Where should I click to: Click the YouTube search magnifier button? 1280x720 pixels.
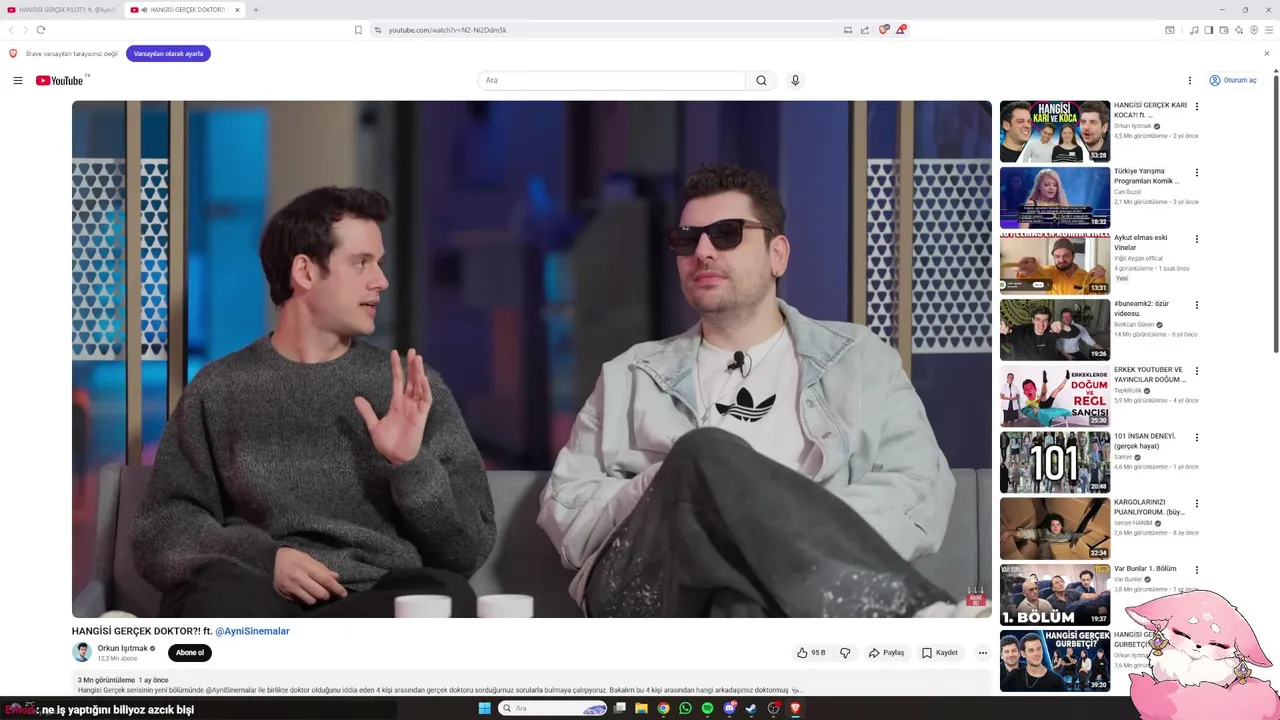tap(761, 80)
